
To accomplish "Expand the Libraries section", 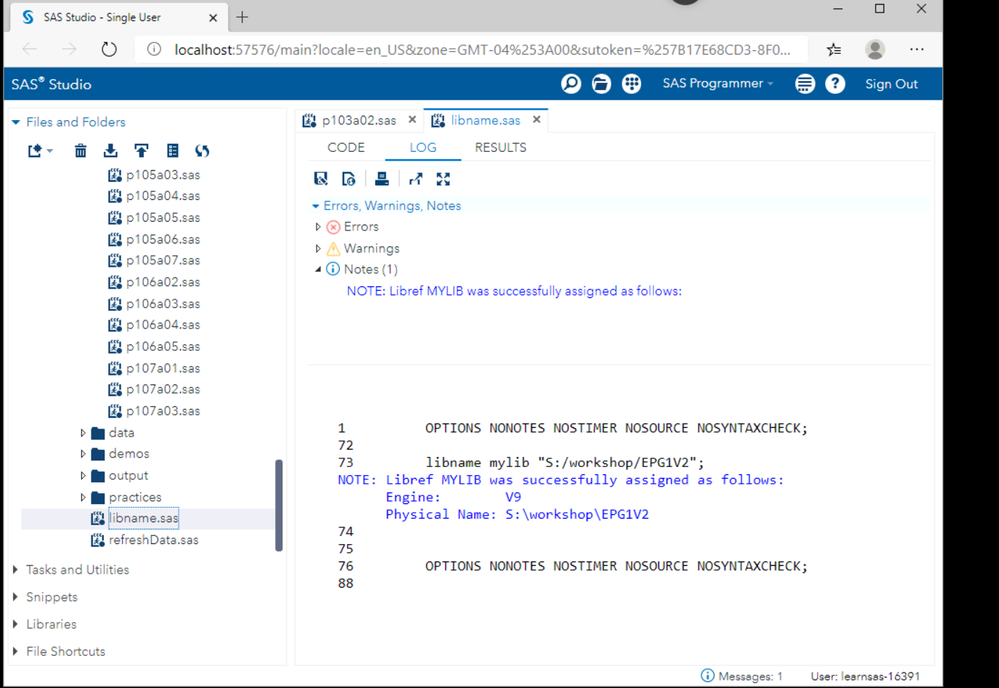I will click(x=15, y=624).
